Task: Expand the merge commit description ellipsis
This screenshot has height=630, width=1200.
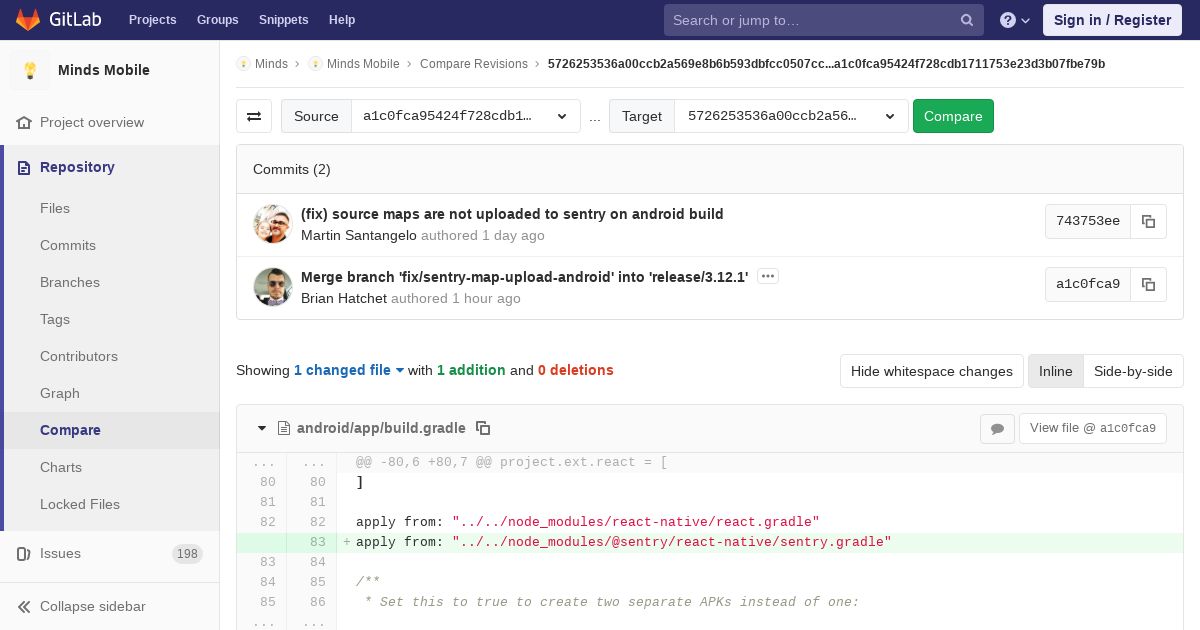Action: (768, 276)
